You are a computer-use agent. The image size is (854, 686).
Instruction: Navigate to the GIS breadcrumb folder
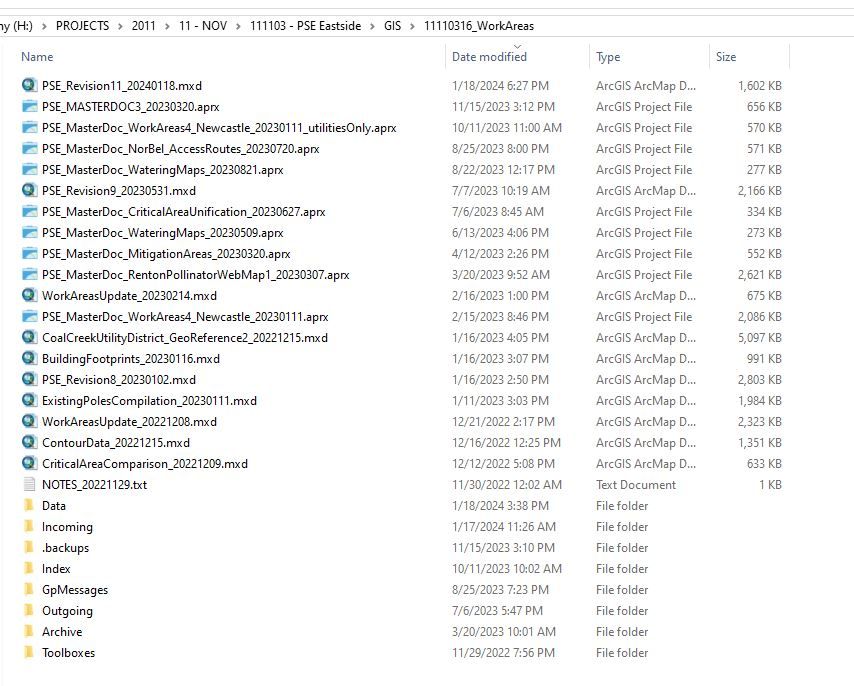(392, 26)
